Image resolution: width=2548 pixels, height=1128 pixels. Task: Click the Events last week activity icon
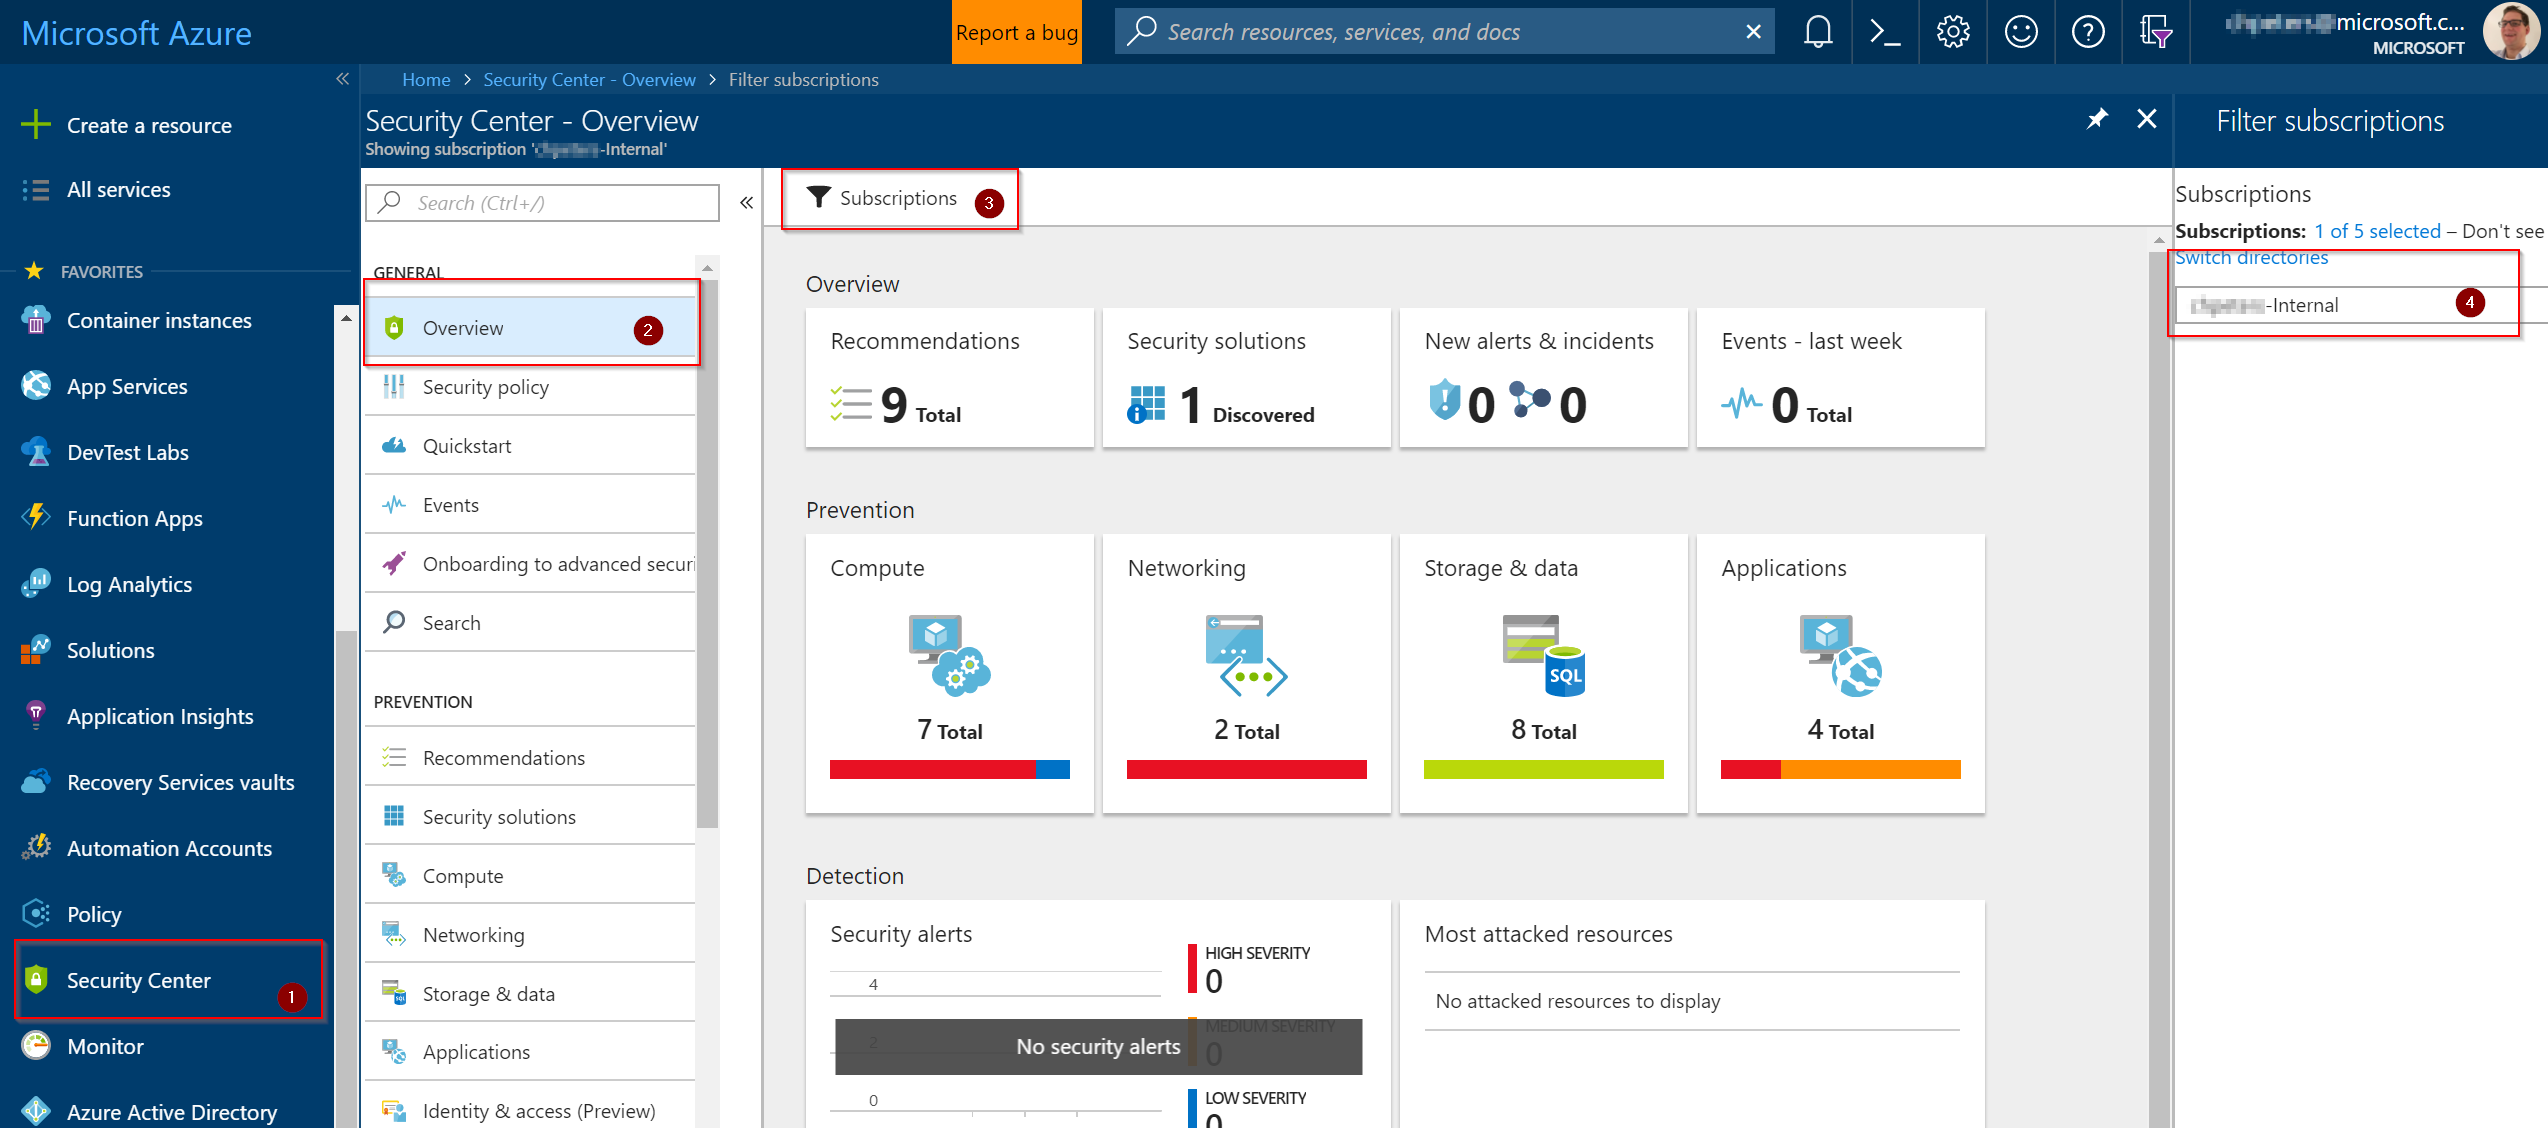coord(1740,403)
